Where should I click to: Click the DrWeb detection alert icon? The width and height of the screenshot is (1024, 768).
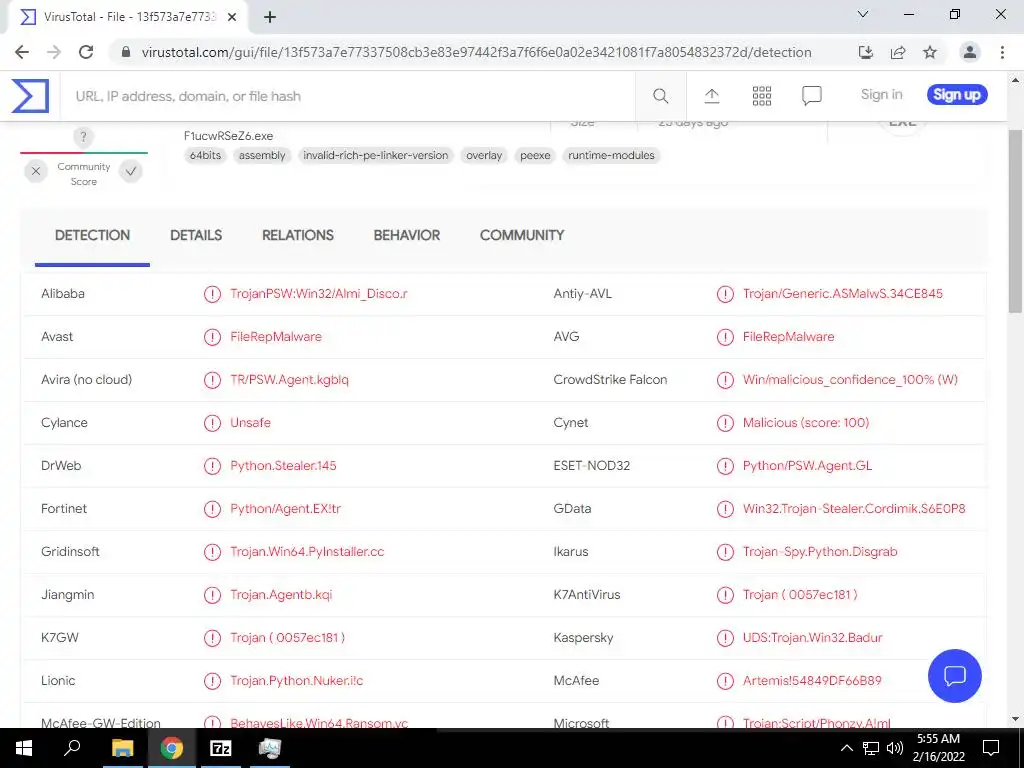pyautogui.click(x=212, y=466)
